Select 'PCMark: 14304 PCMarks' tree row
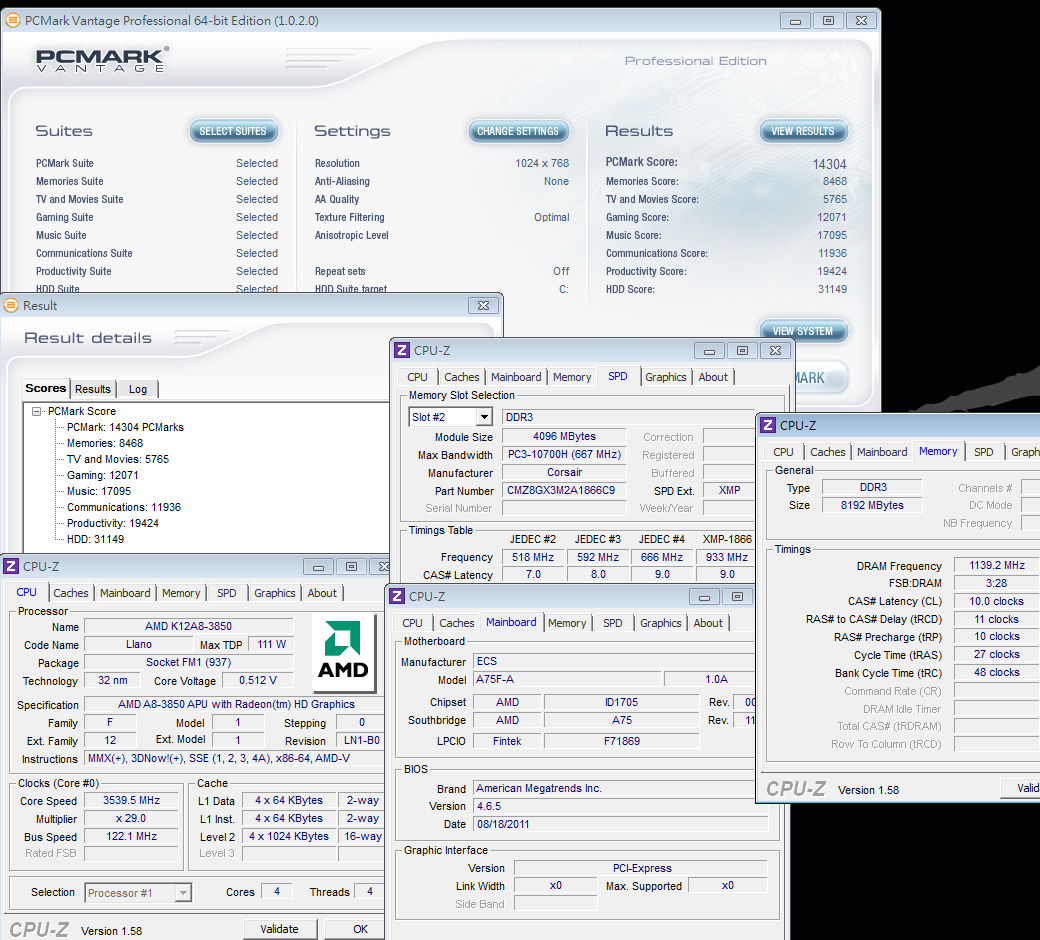This screenshot has width=1040, height=940. (125, 427)
